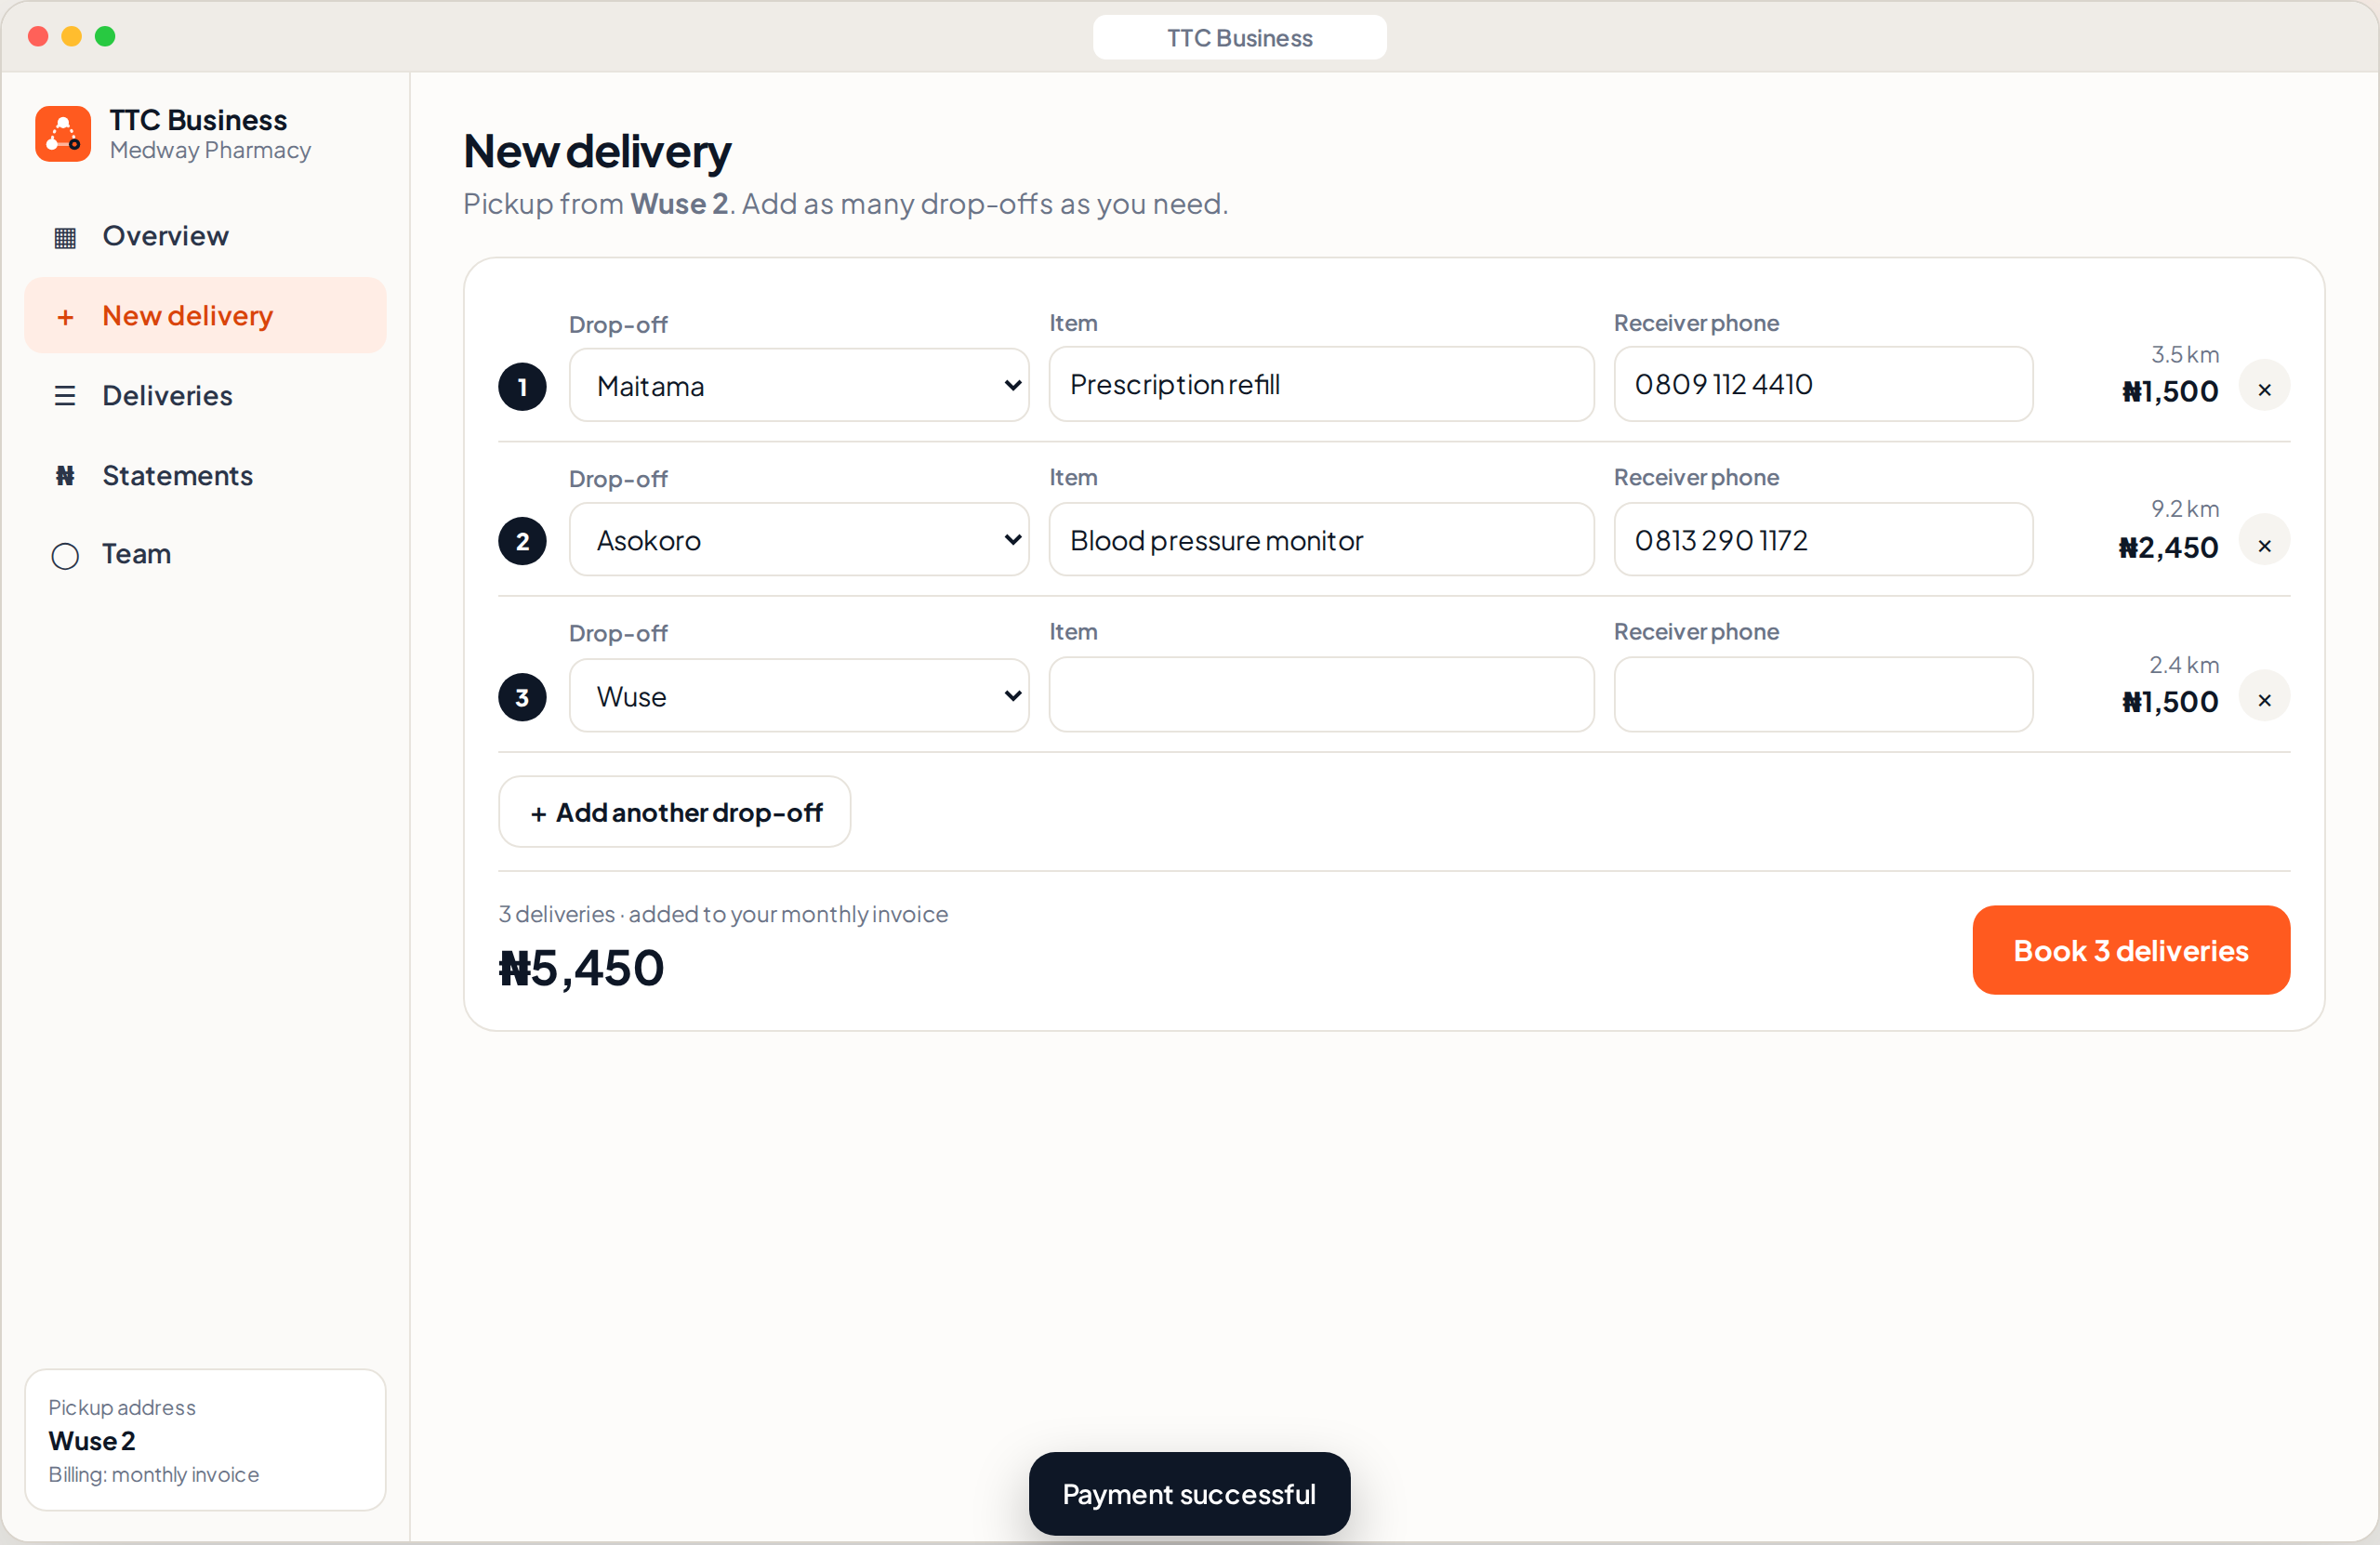
Task: Dismiss the Payment successful toast
Action: (1189, 1495)
